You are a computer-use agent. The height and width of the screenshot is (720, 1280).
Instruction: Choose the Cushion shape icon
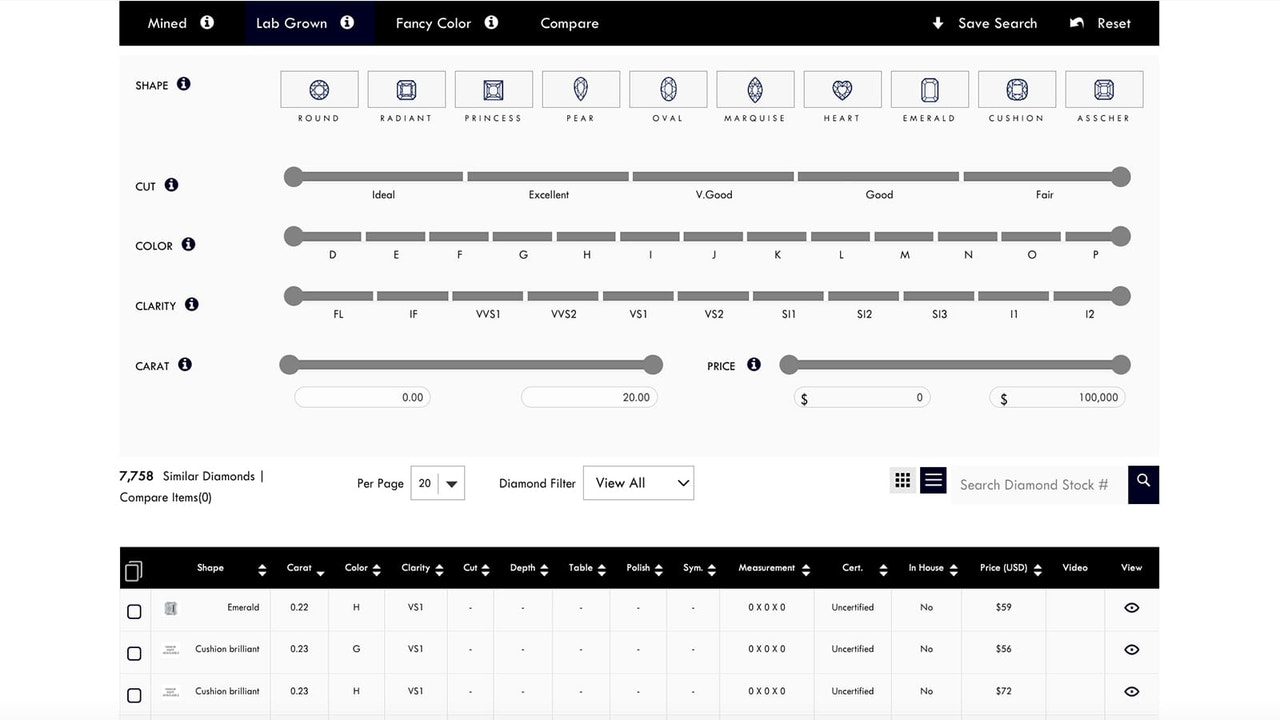[x=1017, y=90]
